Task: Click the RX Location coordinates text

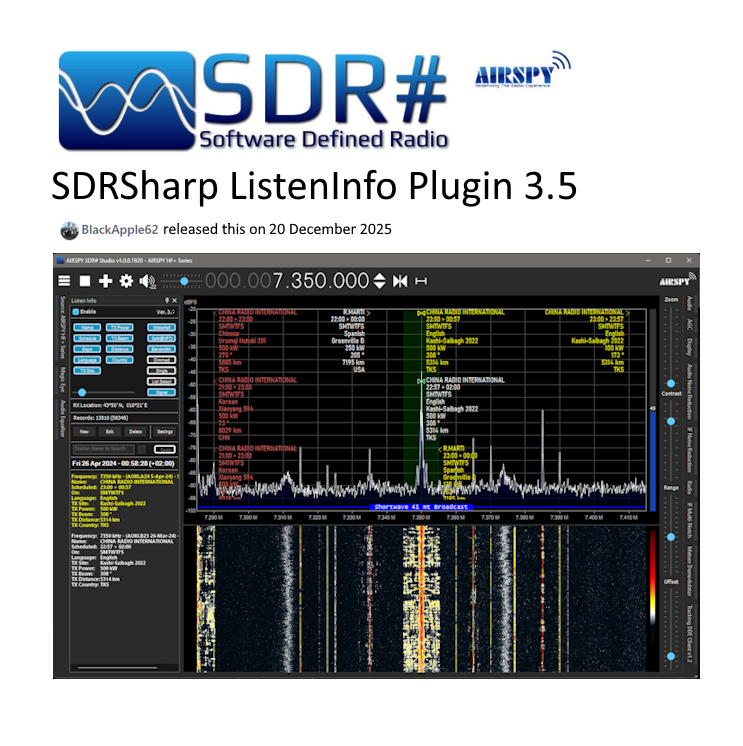Action: click(110, 405)
